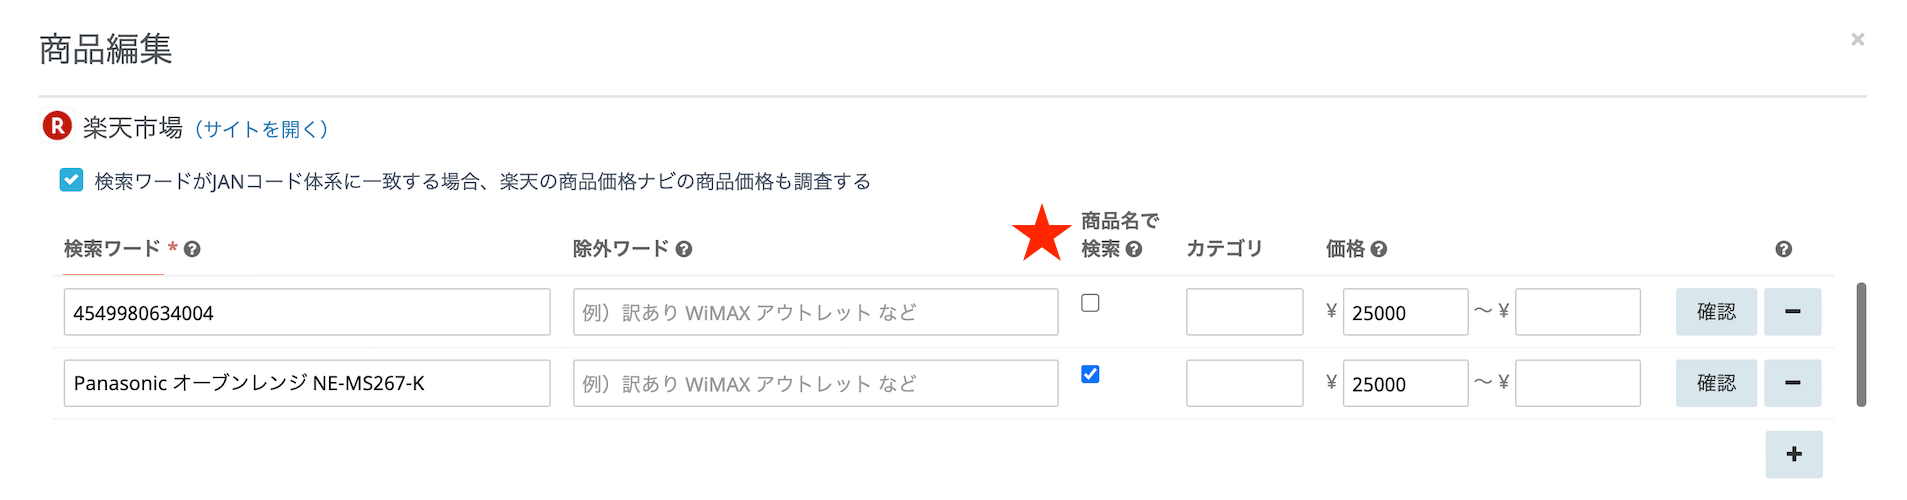Remove the Panasonic search row with minus

(1792, 383)
